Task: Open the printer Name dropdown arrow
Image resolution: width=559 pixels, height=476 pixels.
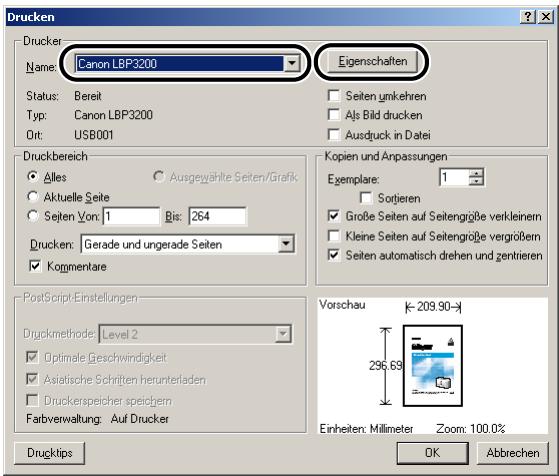Action: [292, 63]
